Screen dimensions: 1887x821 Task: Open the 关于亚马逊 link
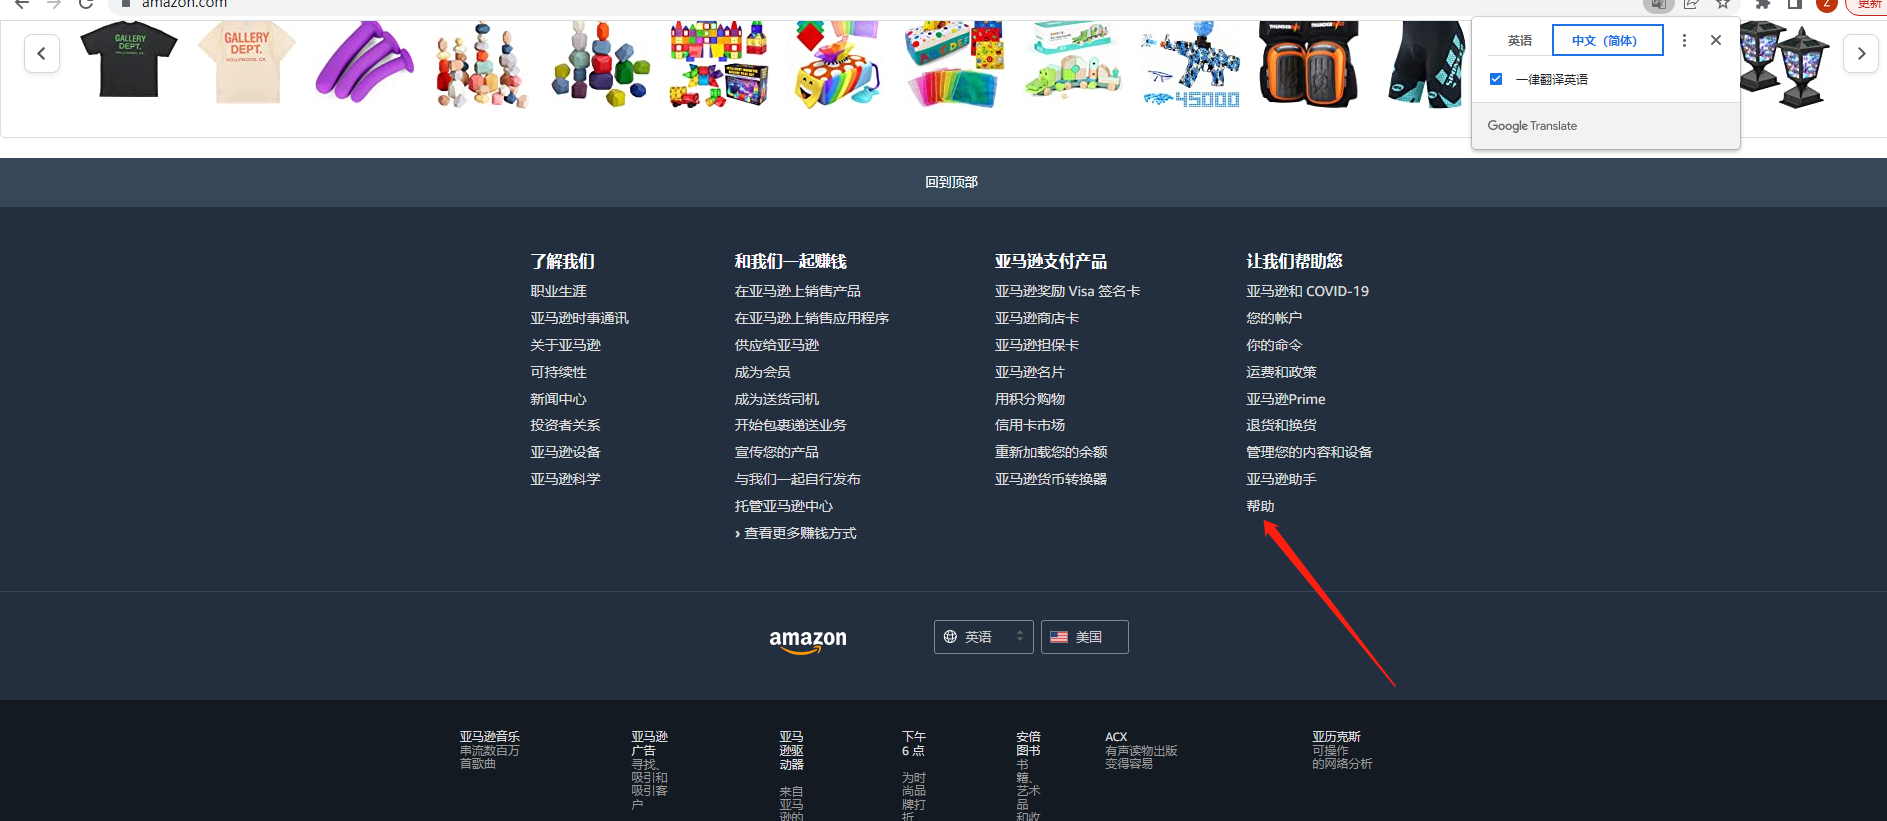coord(565,345)
